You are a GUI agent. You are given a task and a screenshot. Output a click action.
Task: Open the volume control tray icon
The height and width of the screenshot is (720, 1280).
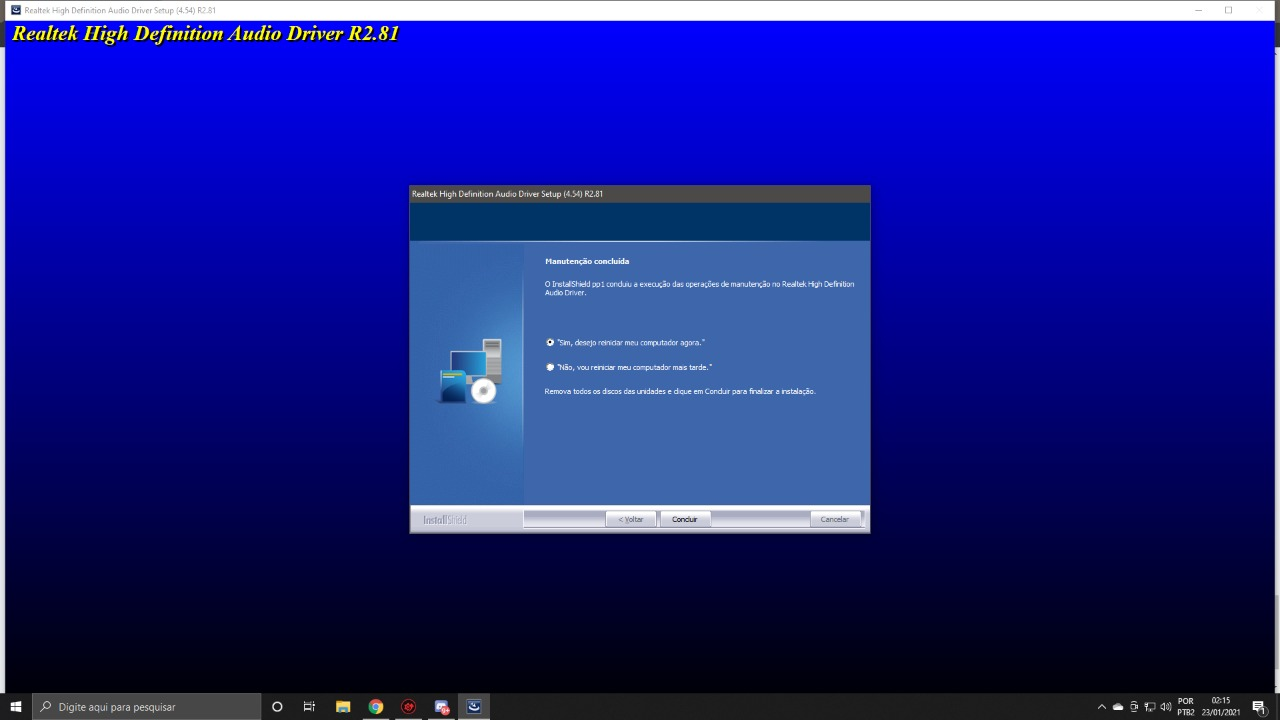tap(1166, 707)
